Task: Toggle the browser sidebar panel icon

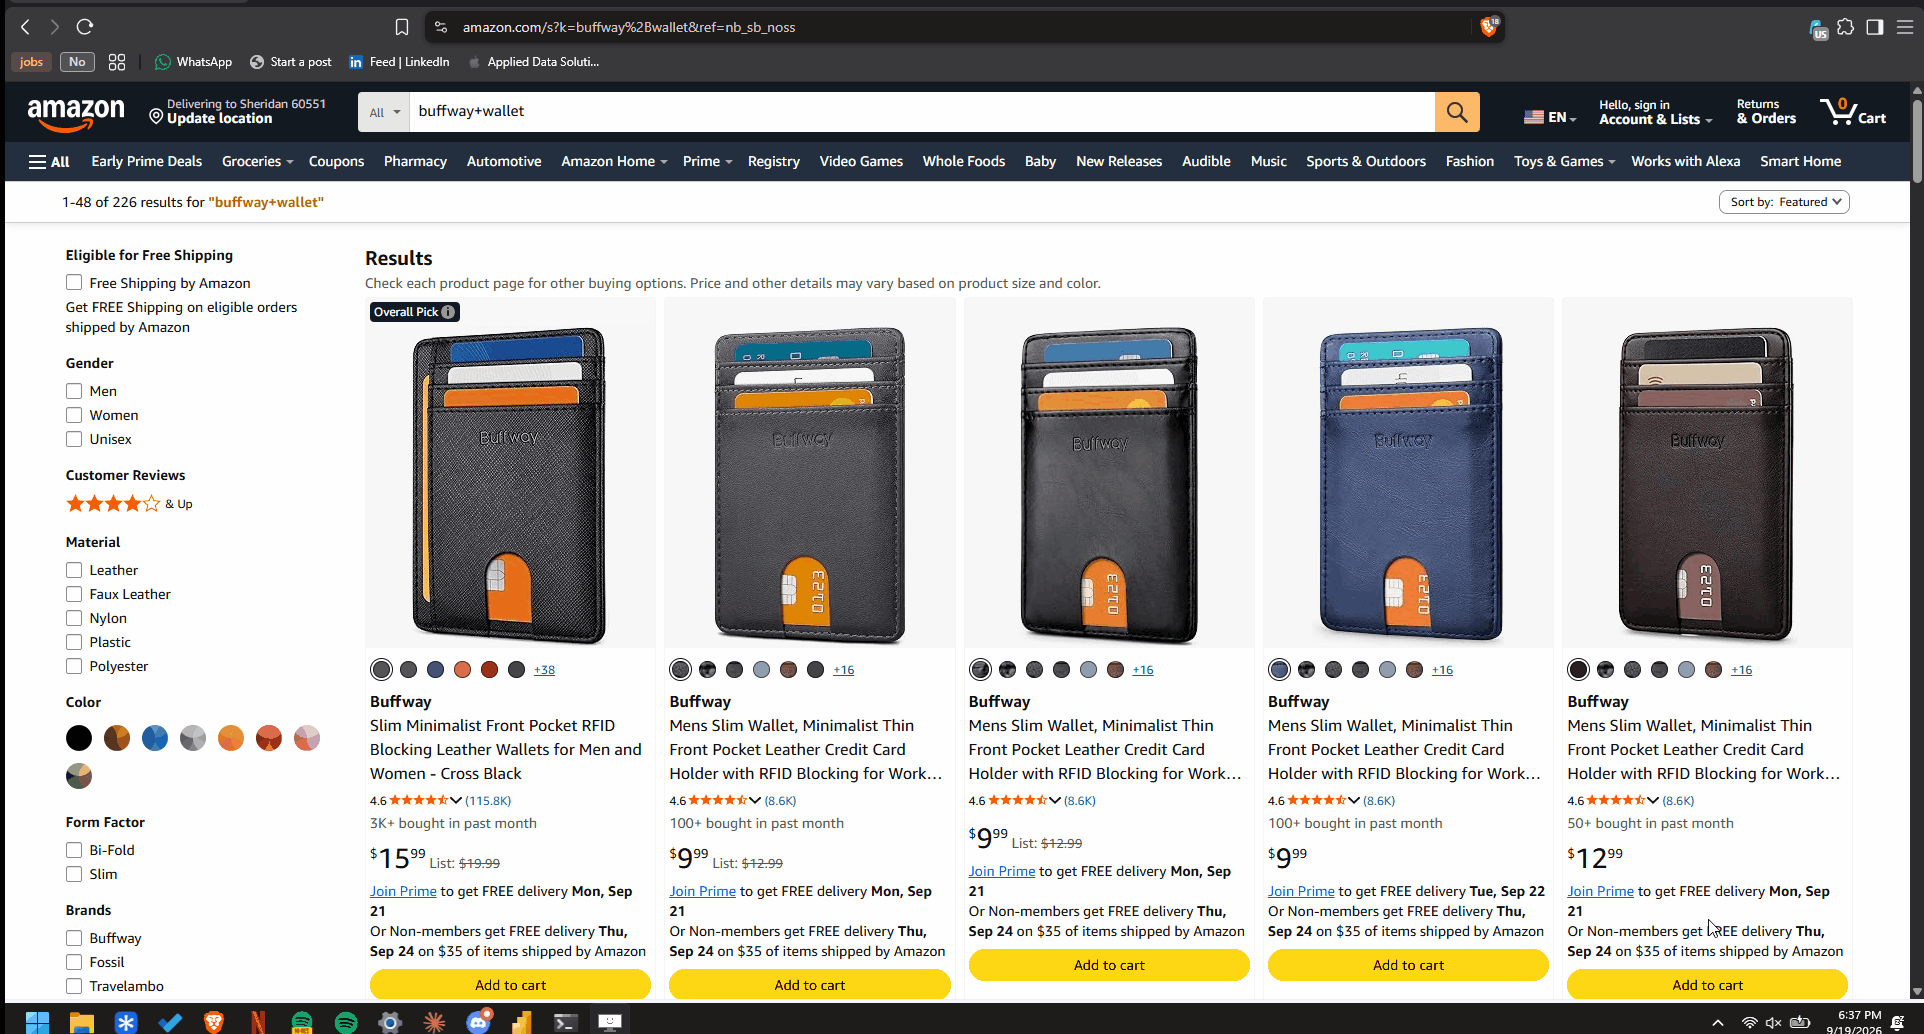Action: pos(1875,27)
